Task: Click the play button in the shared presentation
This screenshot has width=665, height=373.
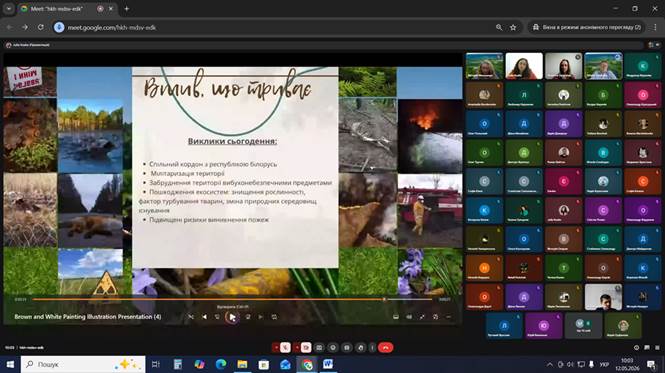Action: (232, 317)
